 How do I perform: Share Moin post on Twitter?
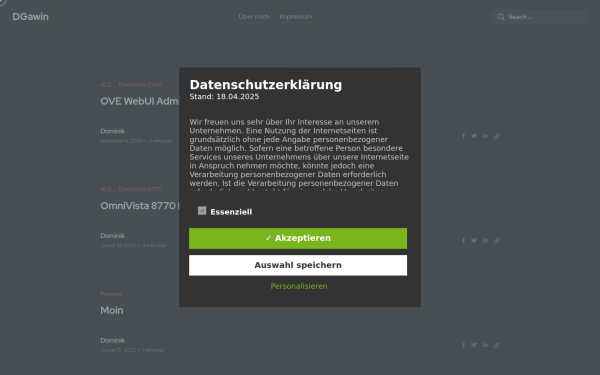tap(474, 345)
